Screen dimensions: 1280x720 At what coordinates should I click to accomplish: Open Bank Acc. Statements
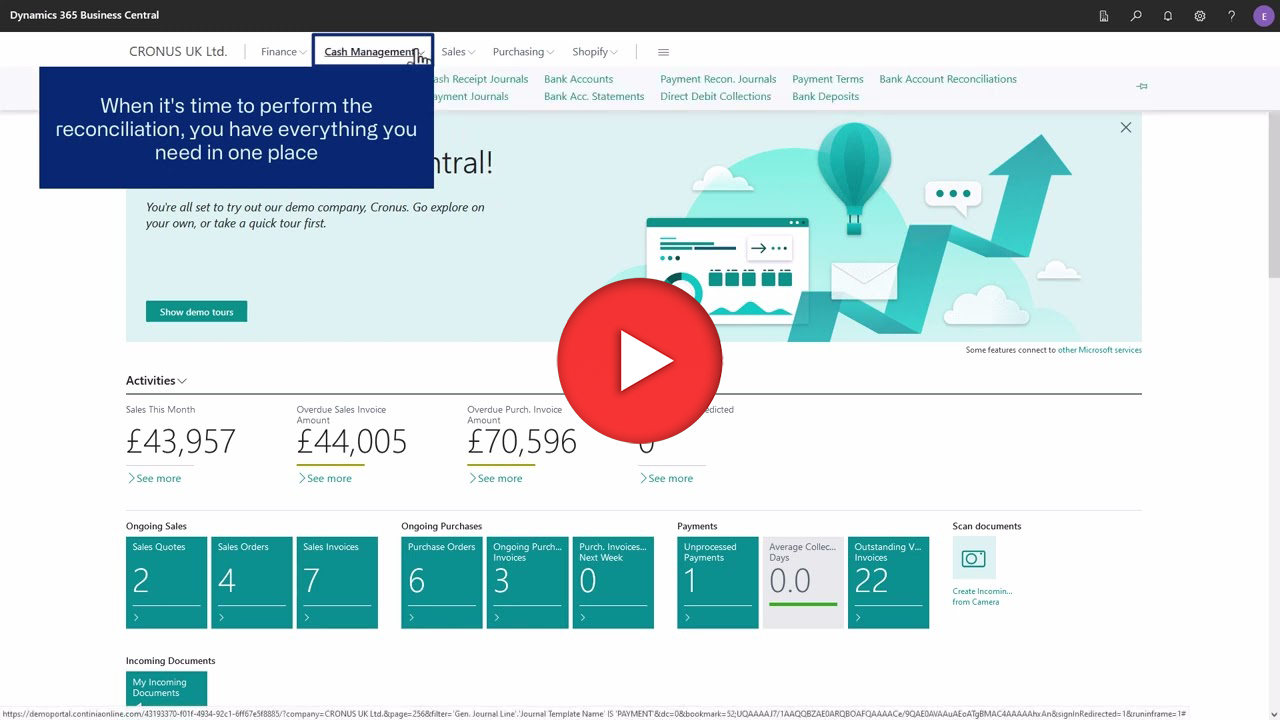tap(594, 97)
